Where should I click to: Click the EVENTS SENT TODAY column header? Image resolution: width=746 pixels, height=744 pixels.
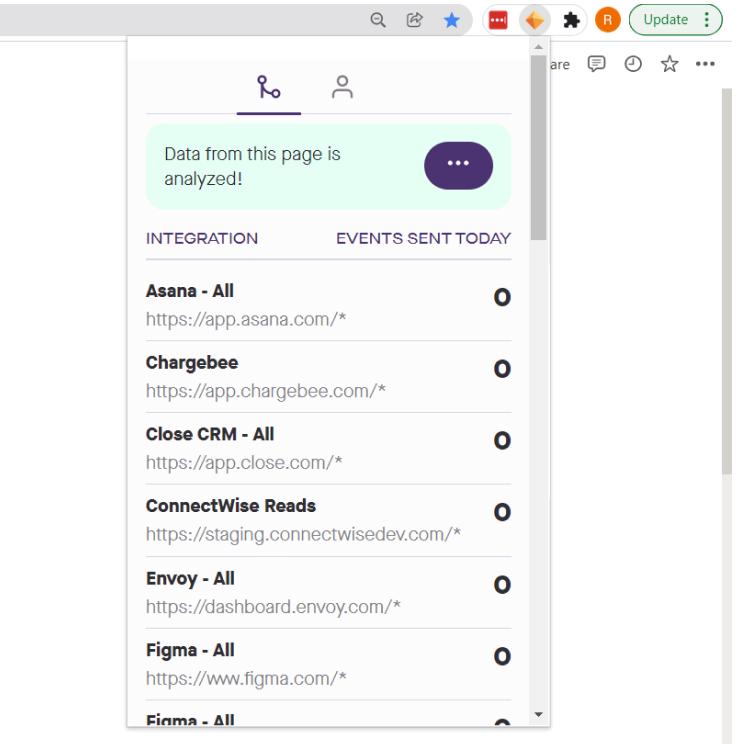coord(423,238)
